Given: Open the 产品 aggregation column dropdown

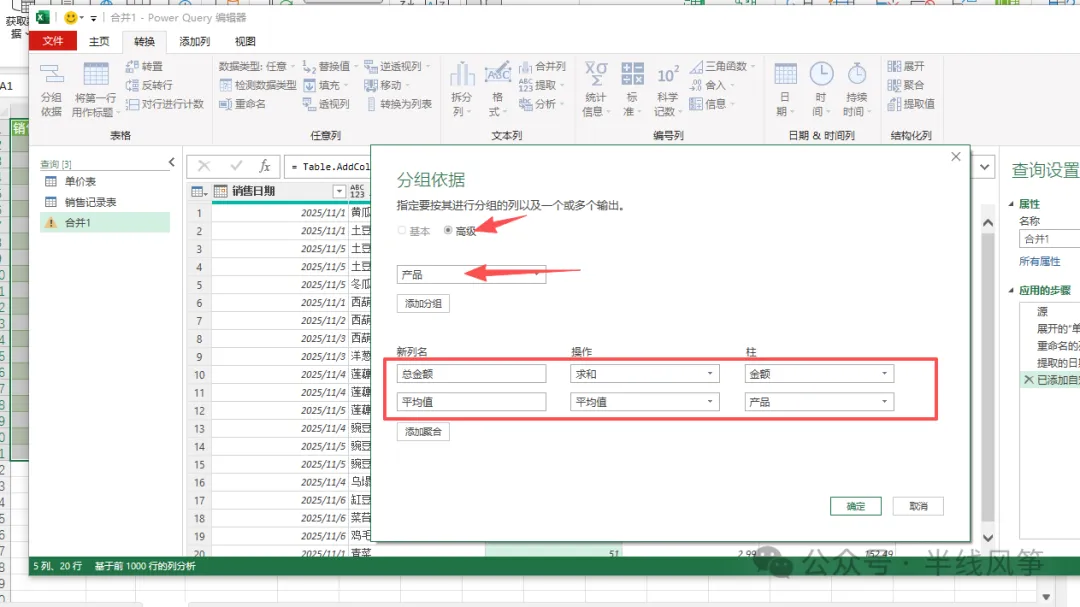Looking at the screenshot, I should click(x=820, y=402).
